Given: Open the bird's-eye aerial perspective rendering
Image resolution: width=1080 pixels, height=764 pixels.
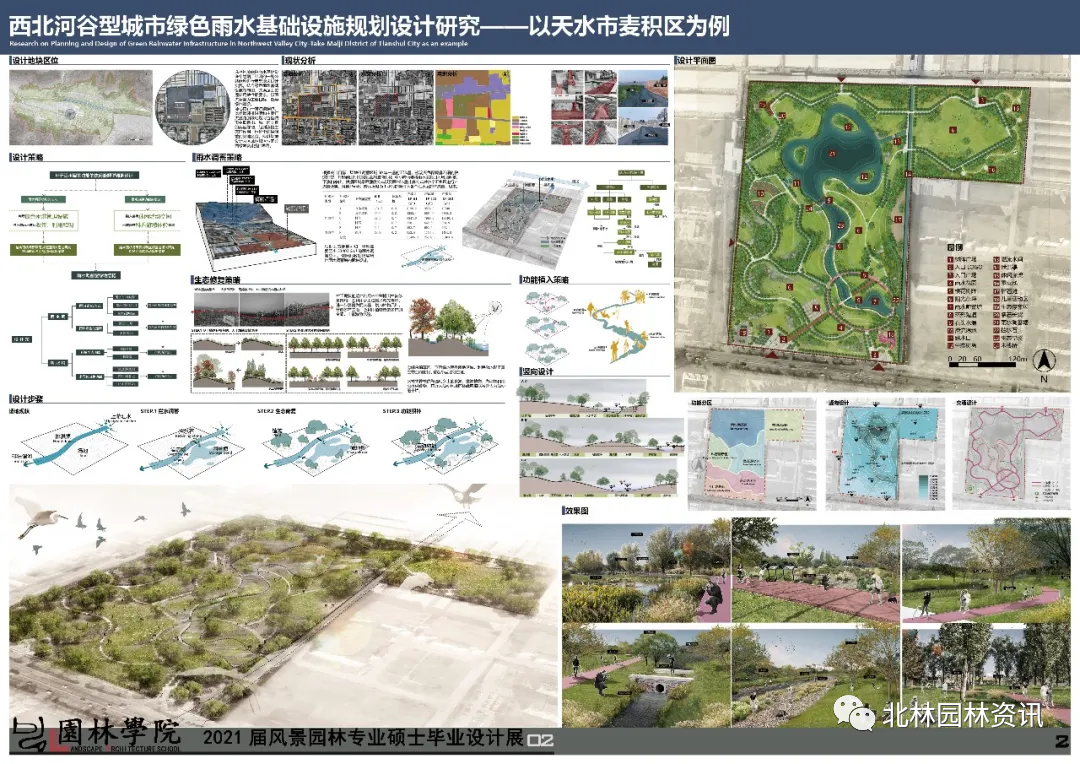Looking at the screenshot, I should 284,606.
